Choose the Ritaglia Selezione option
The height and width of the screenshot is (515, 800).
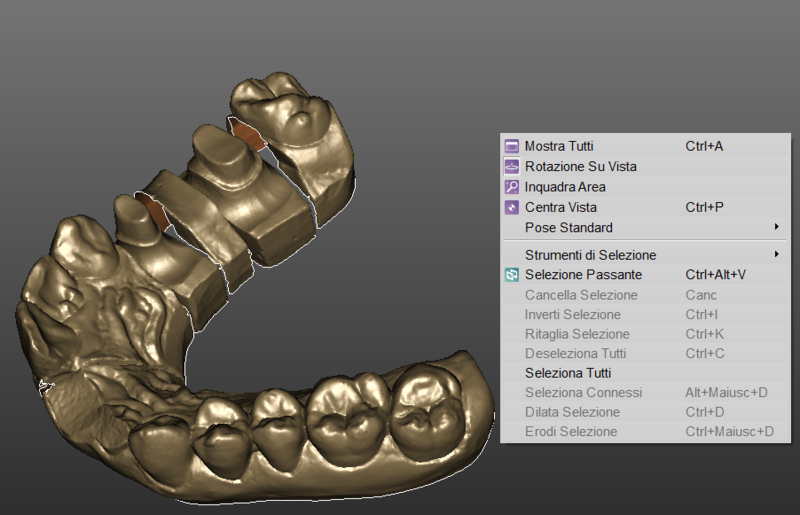pos(577,334)
